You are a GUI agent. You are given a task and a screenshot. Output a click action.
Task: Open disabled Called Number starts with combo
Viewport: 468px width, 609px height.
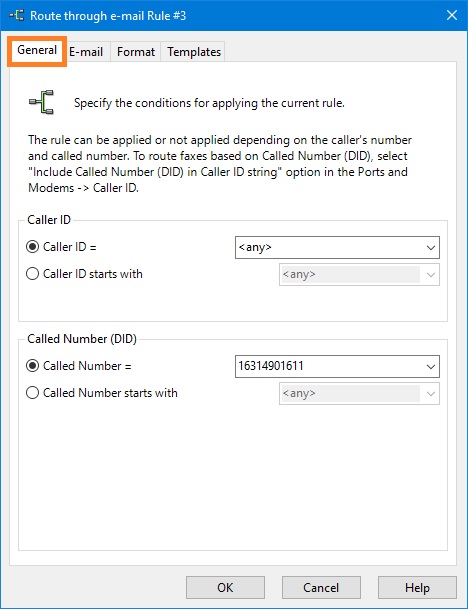tap(430, 393)
